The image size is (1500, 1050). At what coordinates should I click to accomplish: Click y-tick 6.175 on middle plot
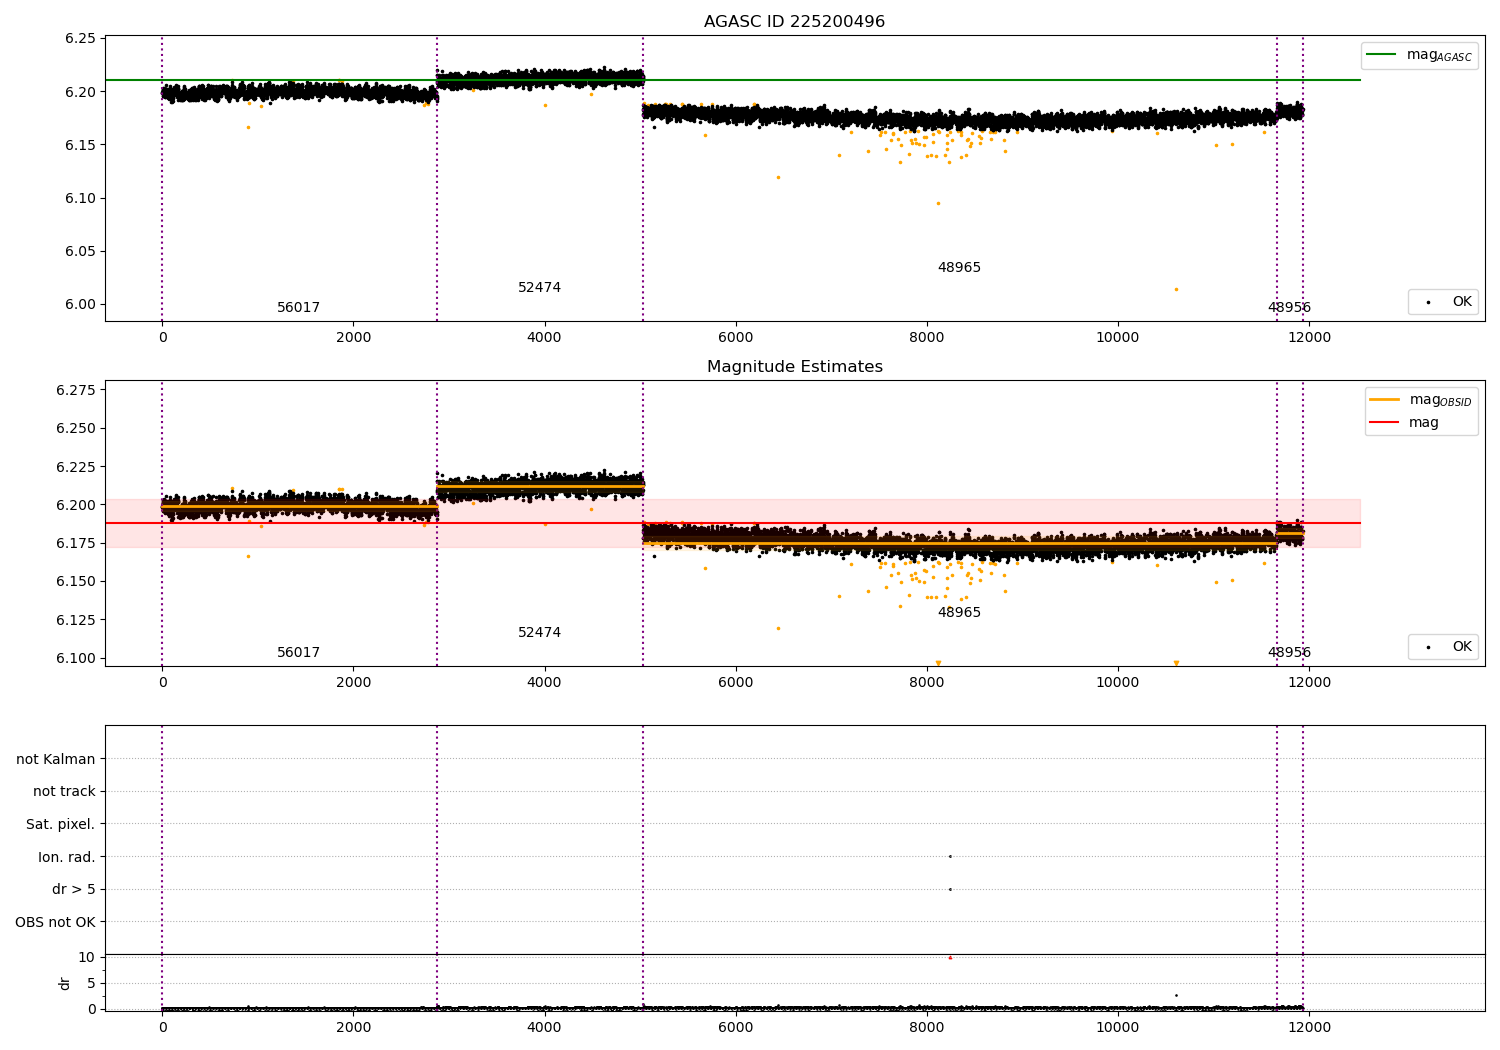76,543
